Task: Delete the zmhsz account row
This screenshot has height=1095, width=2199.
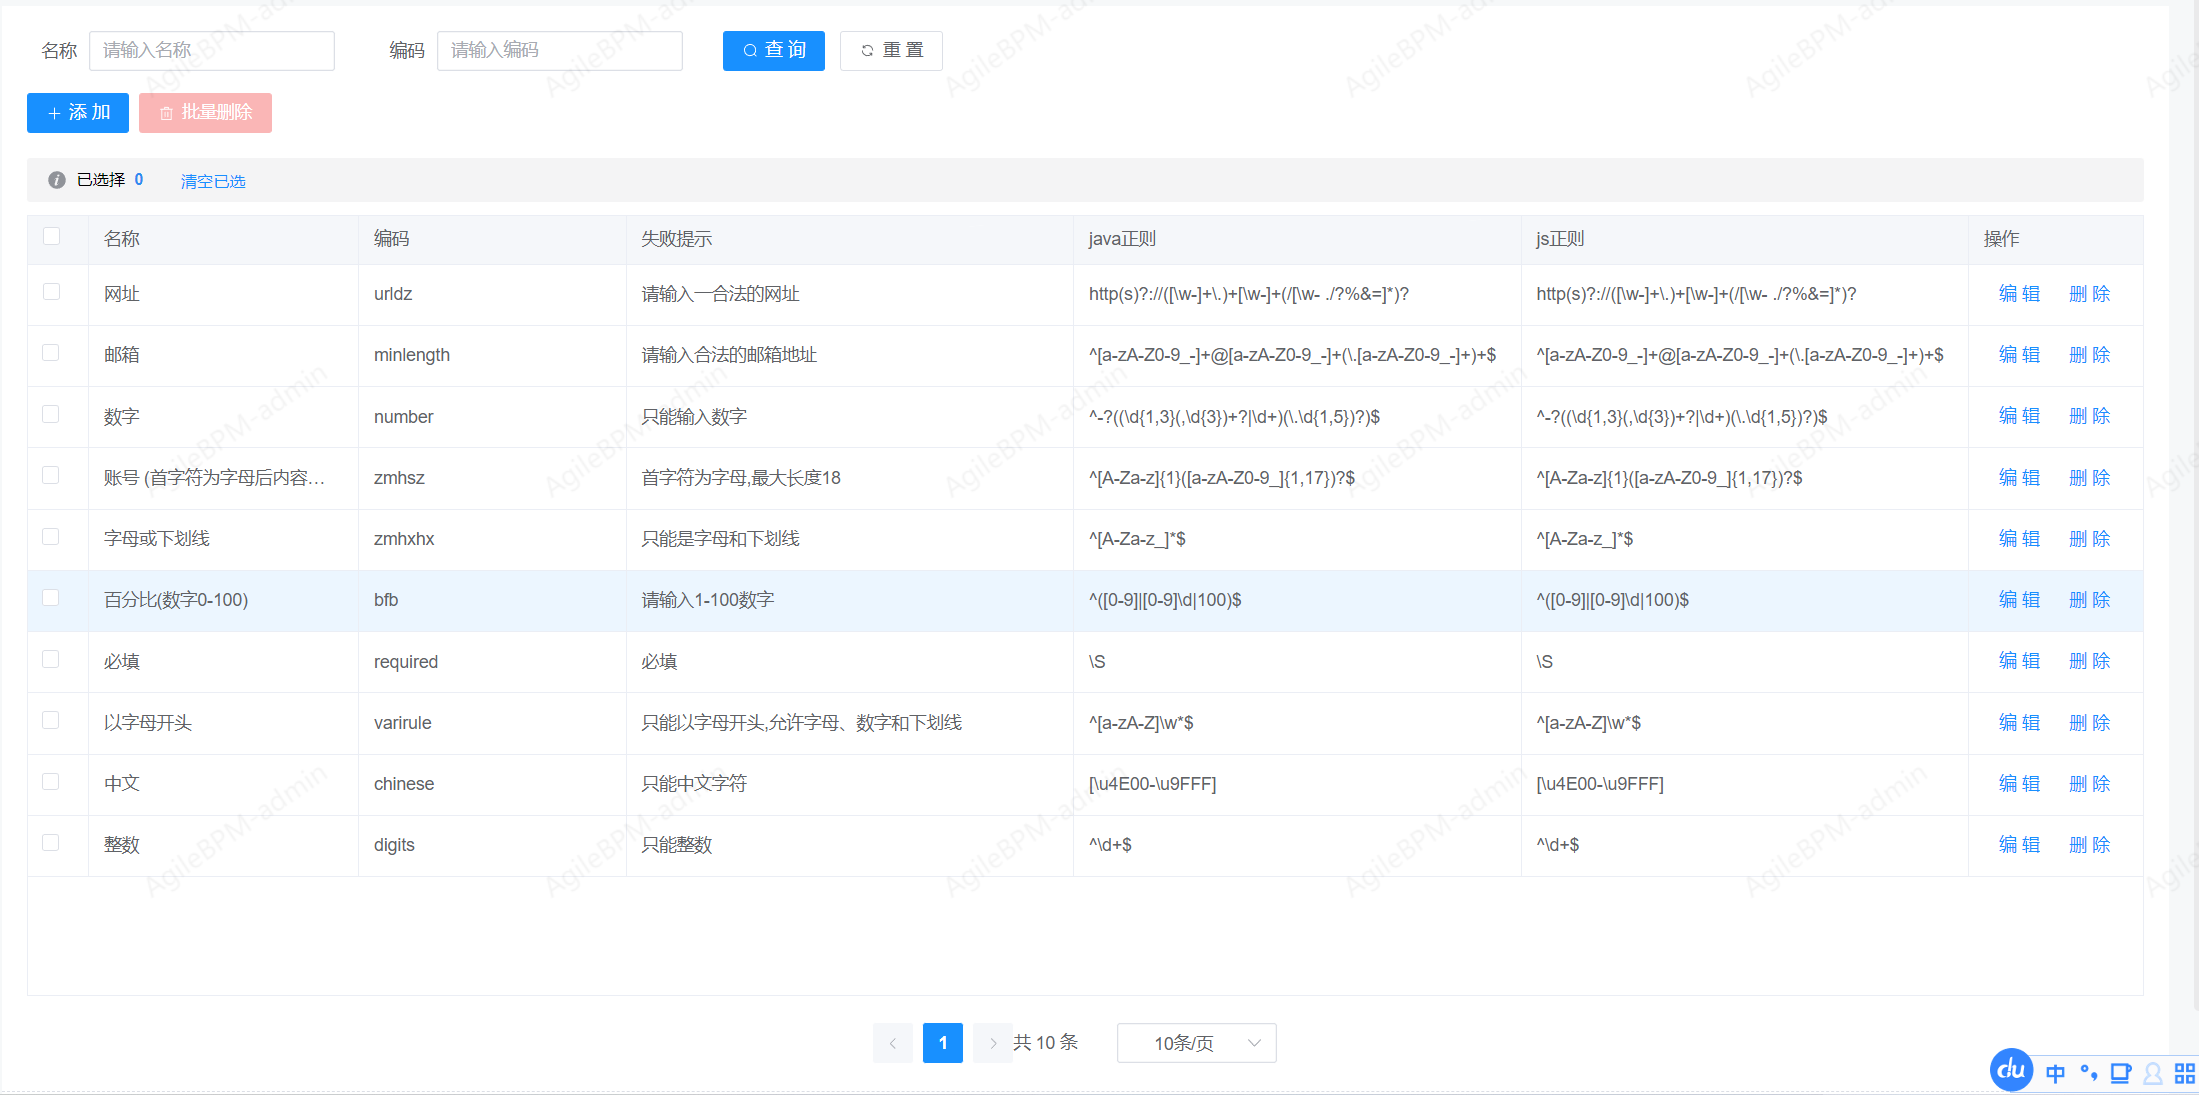Action: click(x=2089, y=478)
